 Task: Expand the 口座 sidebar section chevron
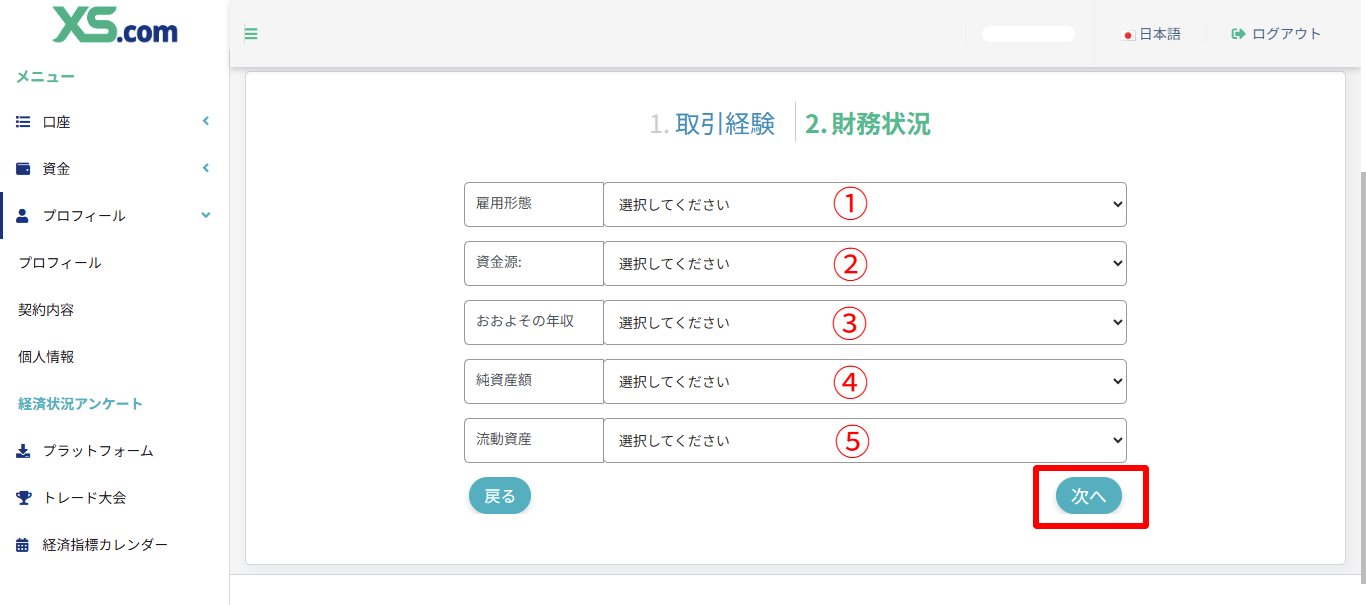click(x=205, y=121)
